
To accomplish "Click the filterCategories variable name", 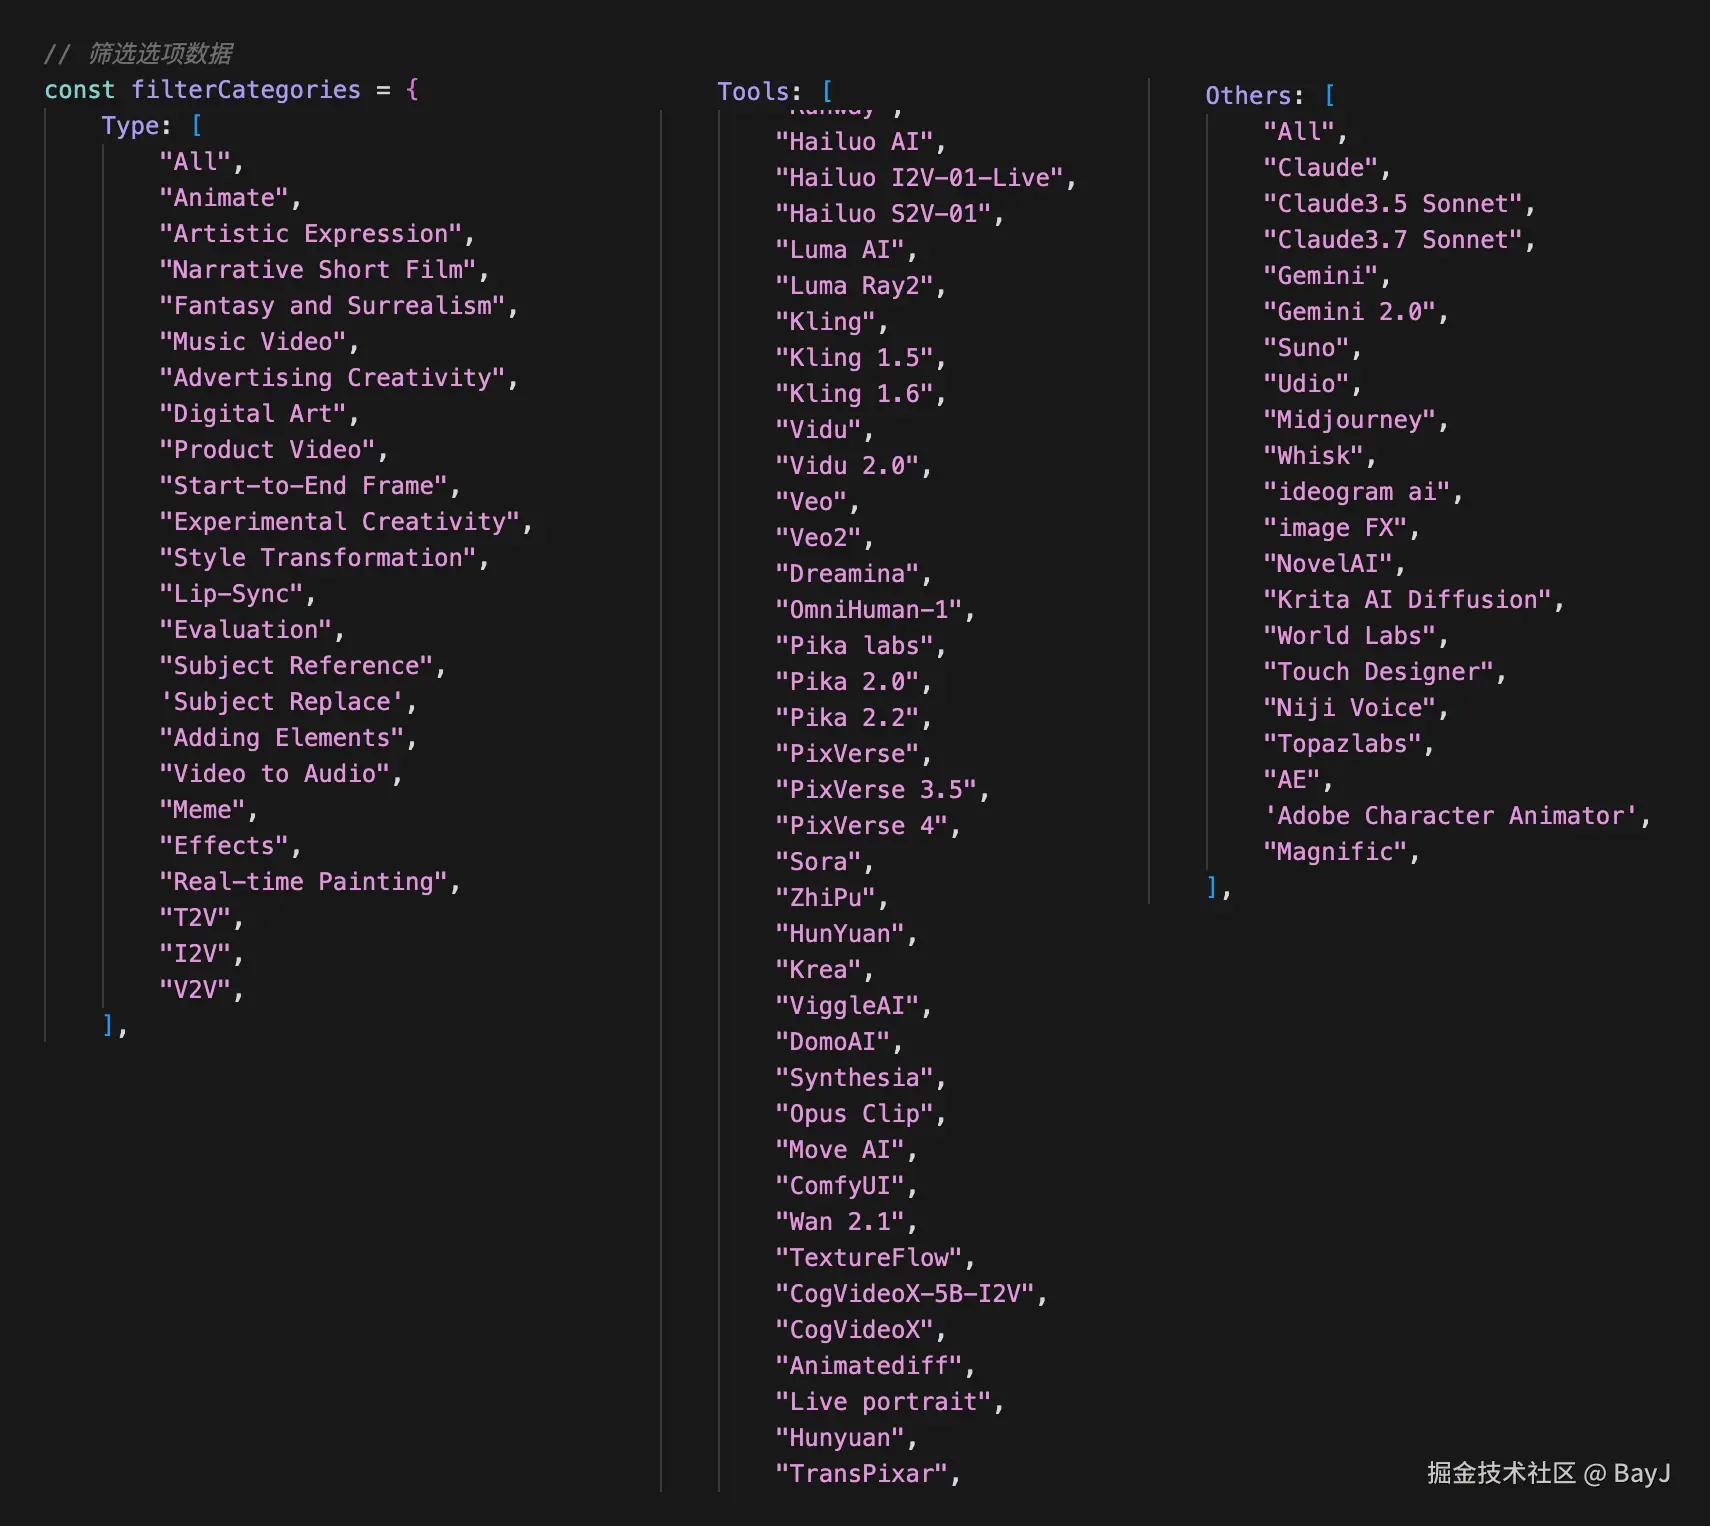I will point(245,90).
